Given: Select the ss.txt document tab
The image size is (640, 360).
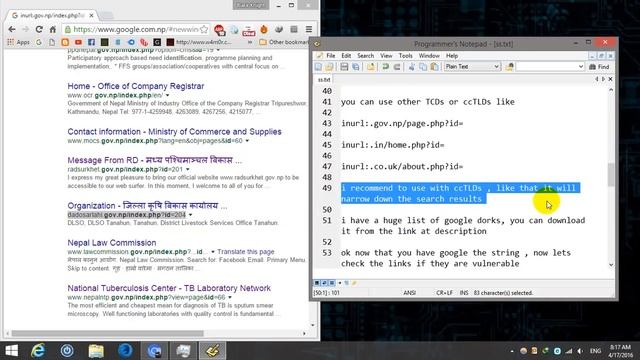Looking at the screenshot, I should [x=324, y=80].
